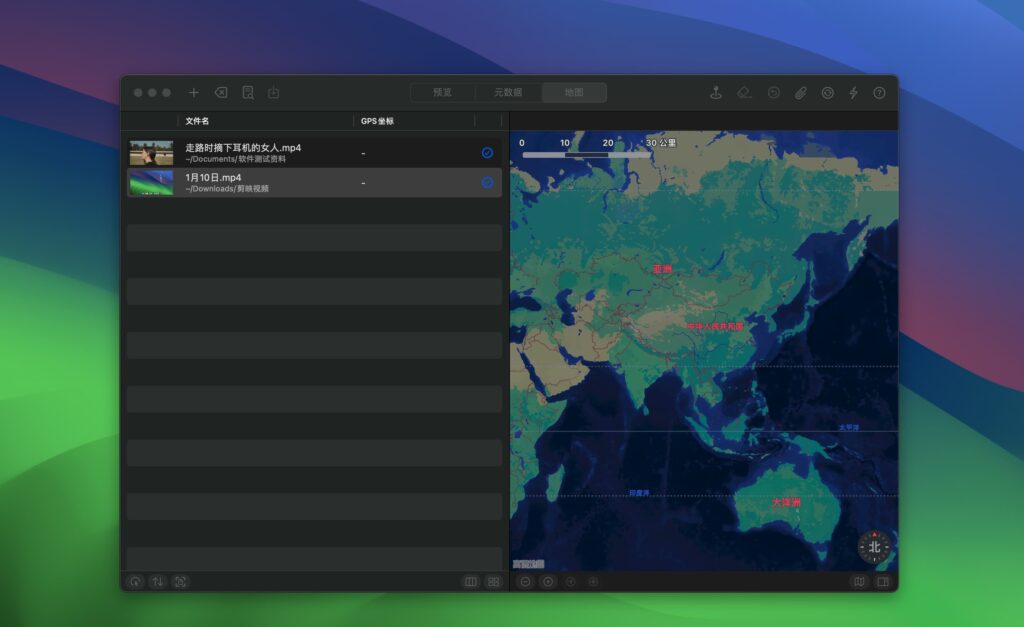Click the sort order arrows at bottom left
Screen dimensions: 1024x627
coord(157,581)
